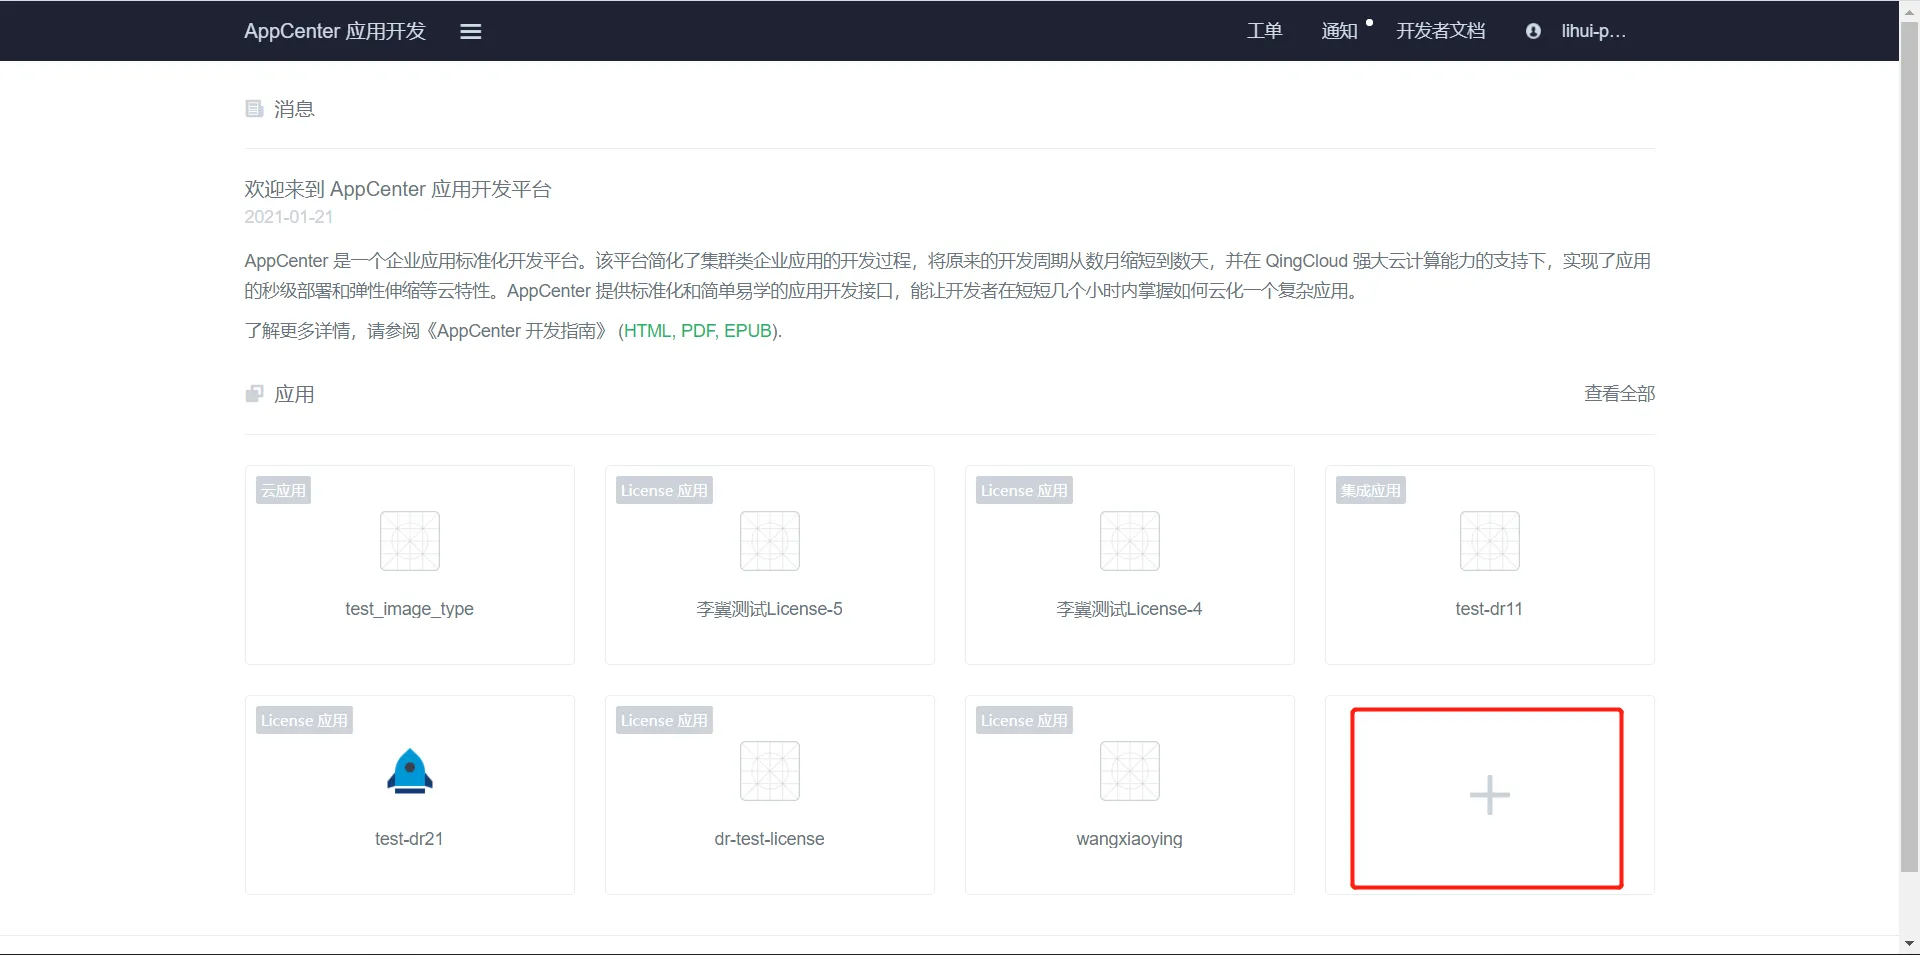The height and width of the screenshot is (955, 1920).
Task: Click the test-dr21 app name
Action: tap(410, 839)
